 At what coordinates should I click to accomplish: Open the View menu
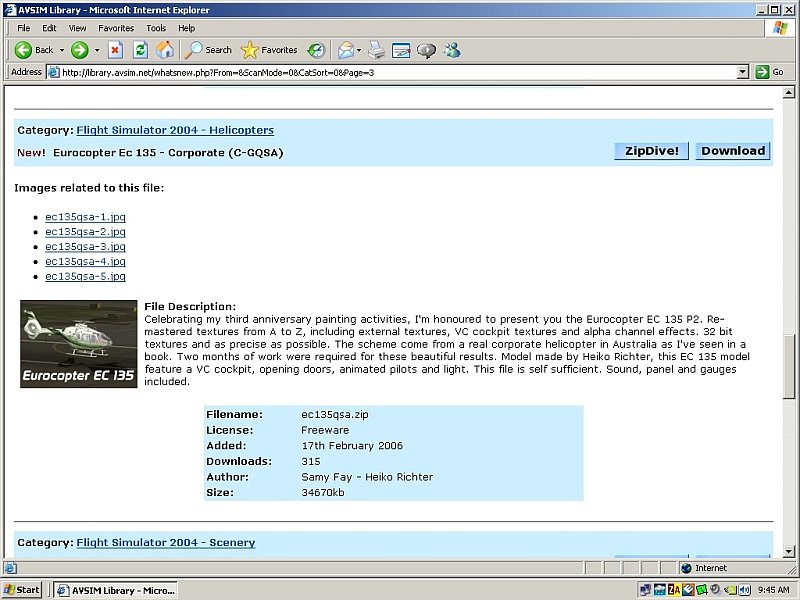[x=78, y=28]
